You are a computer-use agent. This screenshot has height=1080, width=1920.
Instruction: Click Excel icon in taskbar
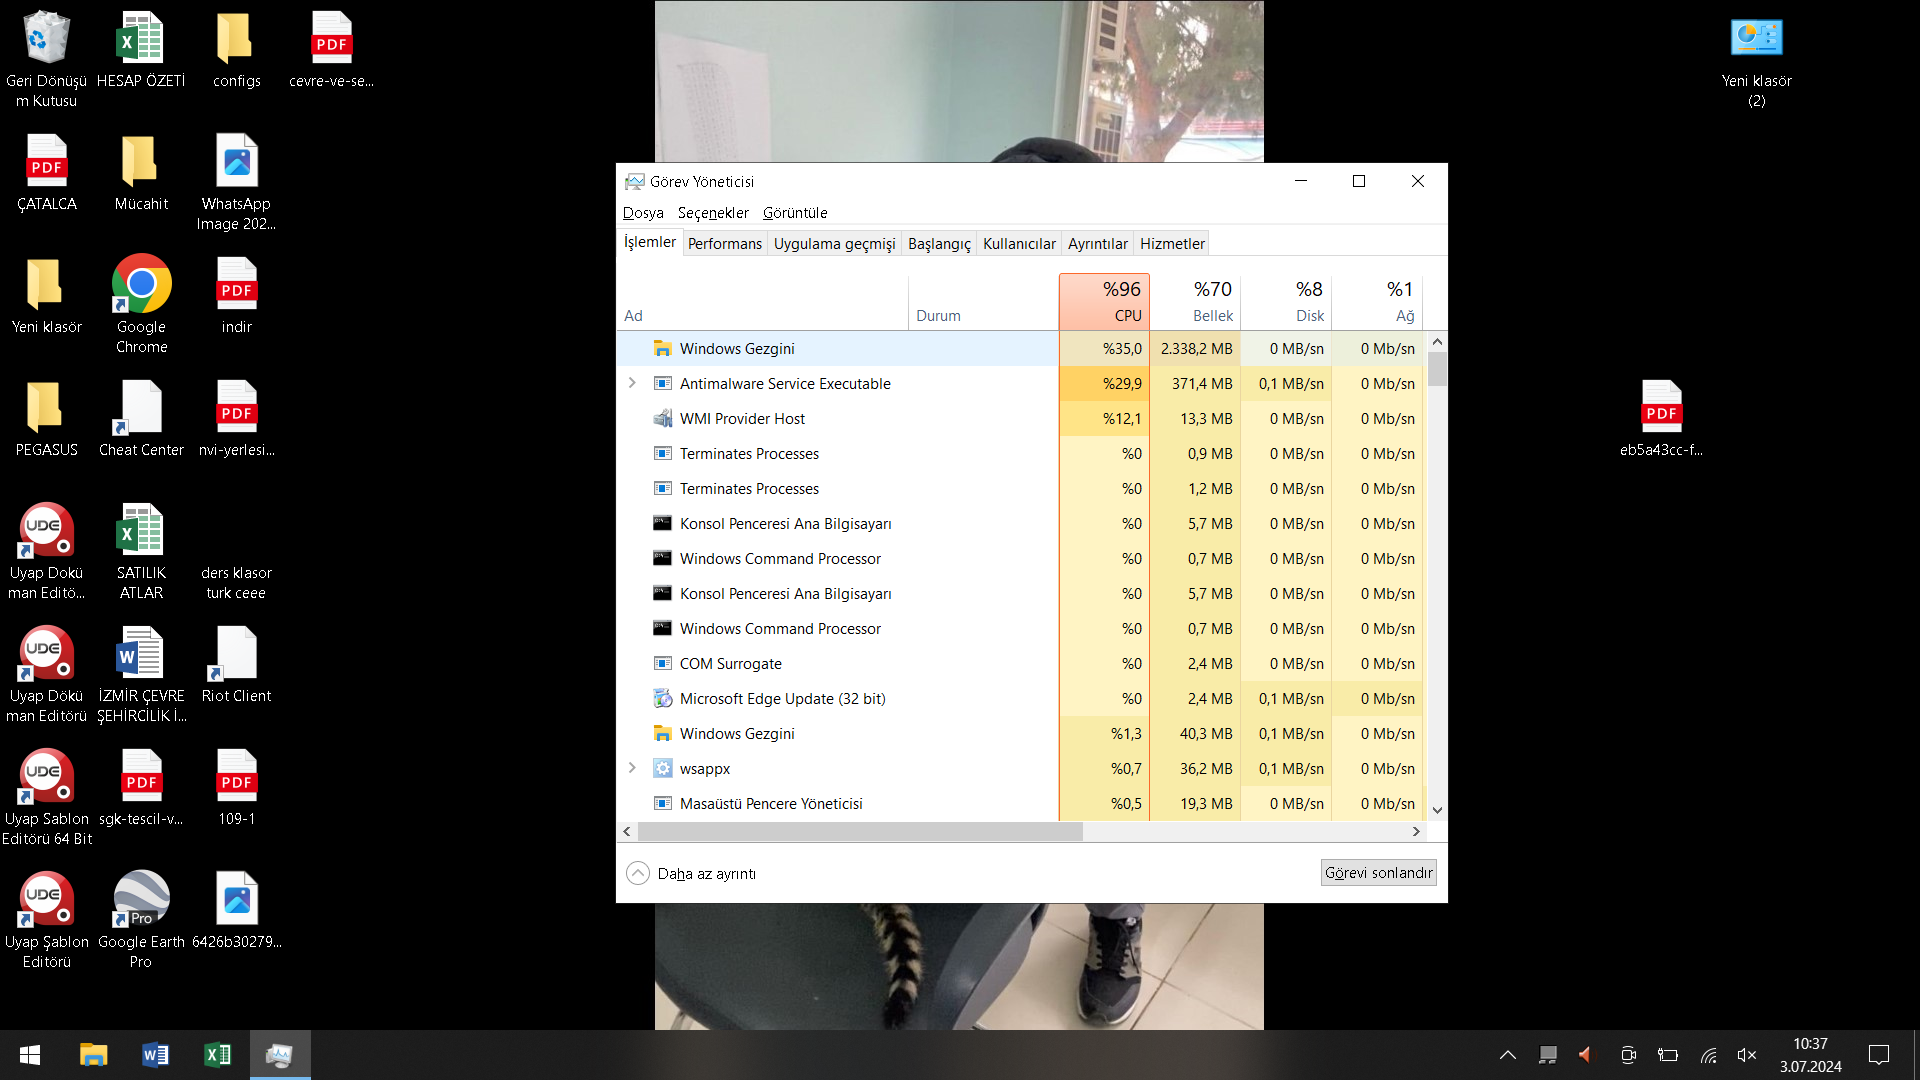tap(217, 1055)
